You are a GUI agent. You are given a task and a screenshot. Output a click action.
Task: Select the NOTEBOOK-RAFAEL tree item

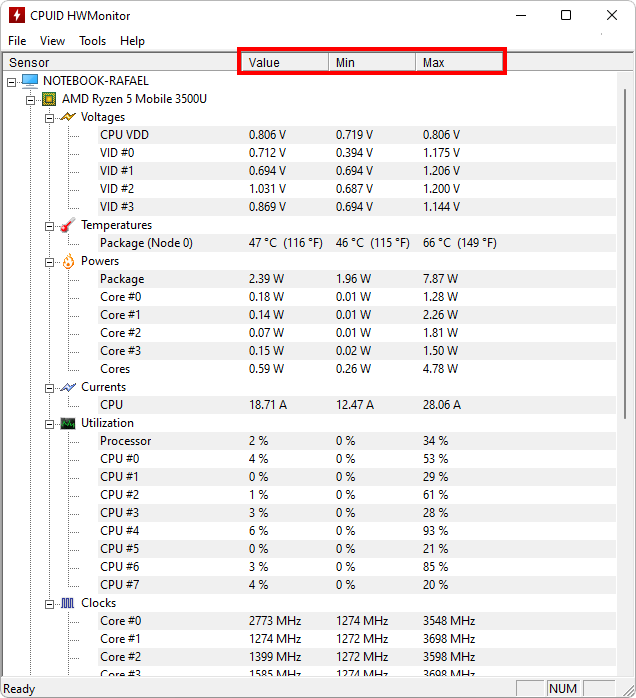pos(96,81)
